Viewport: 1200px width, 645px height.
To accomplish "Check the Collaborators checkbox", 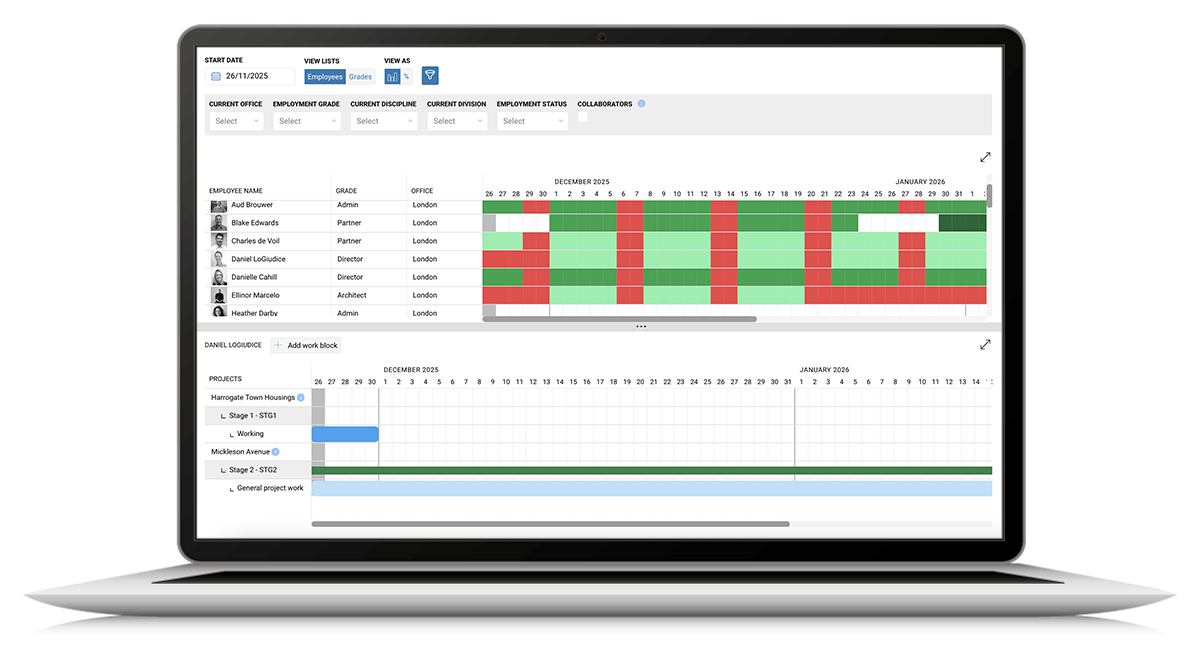I will [x=583, y=117].
